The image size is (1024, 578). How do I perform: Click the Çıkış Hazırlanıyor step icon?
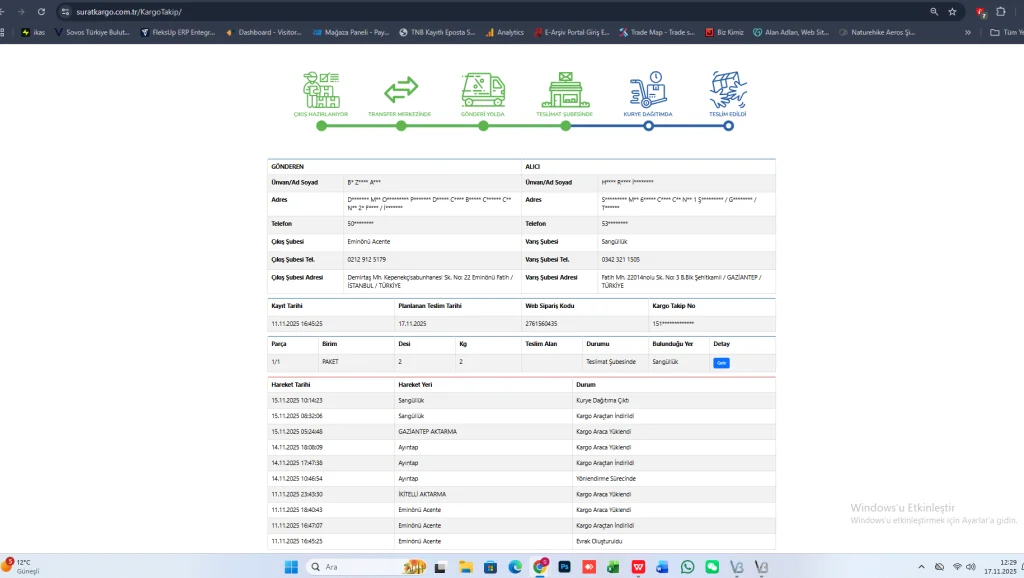pos(320,90)
